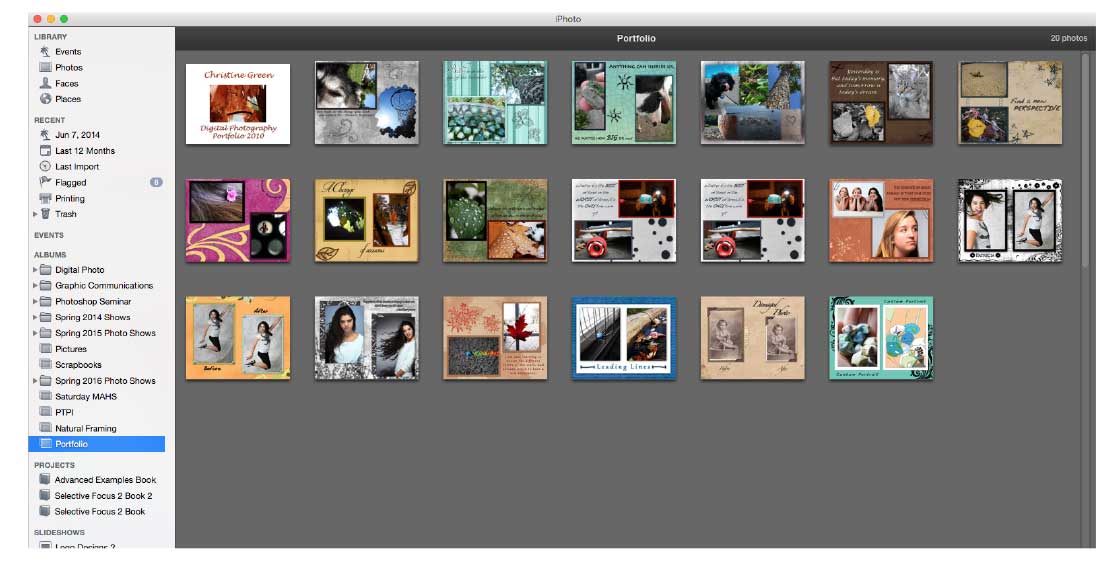This screenshot has height=566, width=1113.
Task: Click the Saturday MAHS album icon
Action: [x=45, y=396]
